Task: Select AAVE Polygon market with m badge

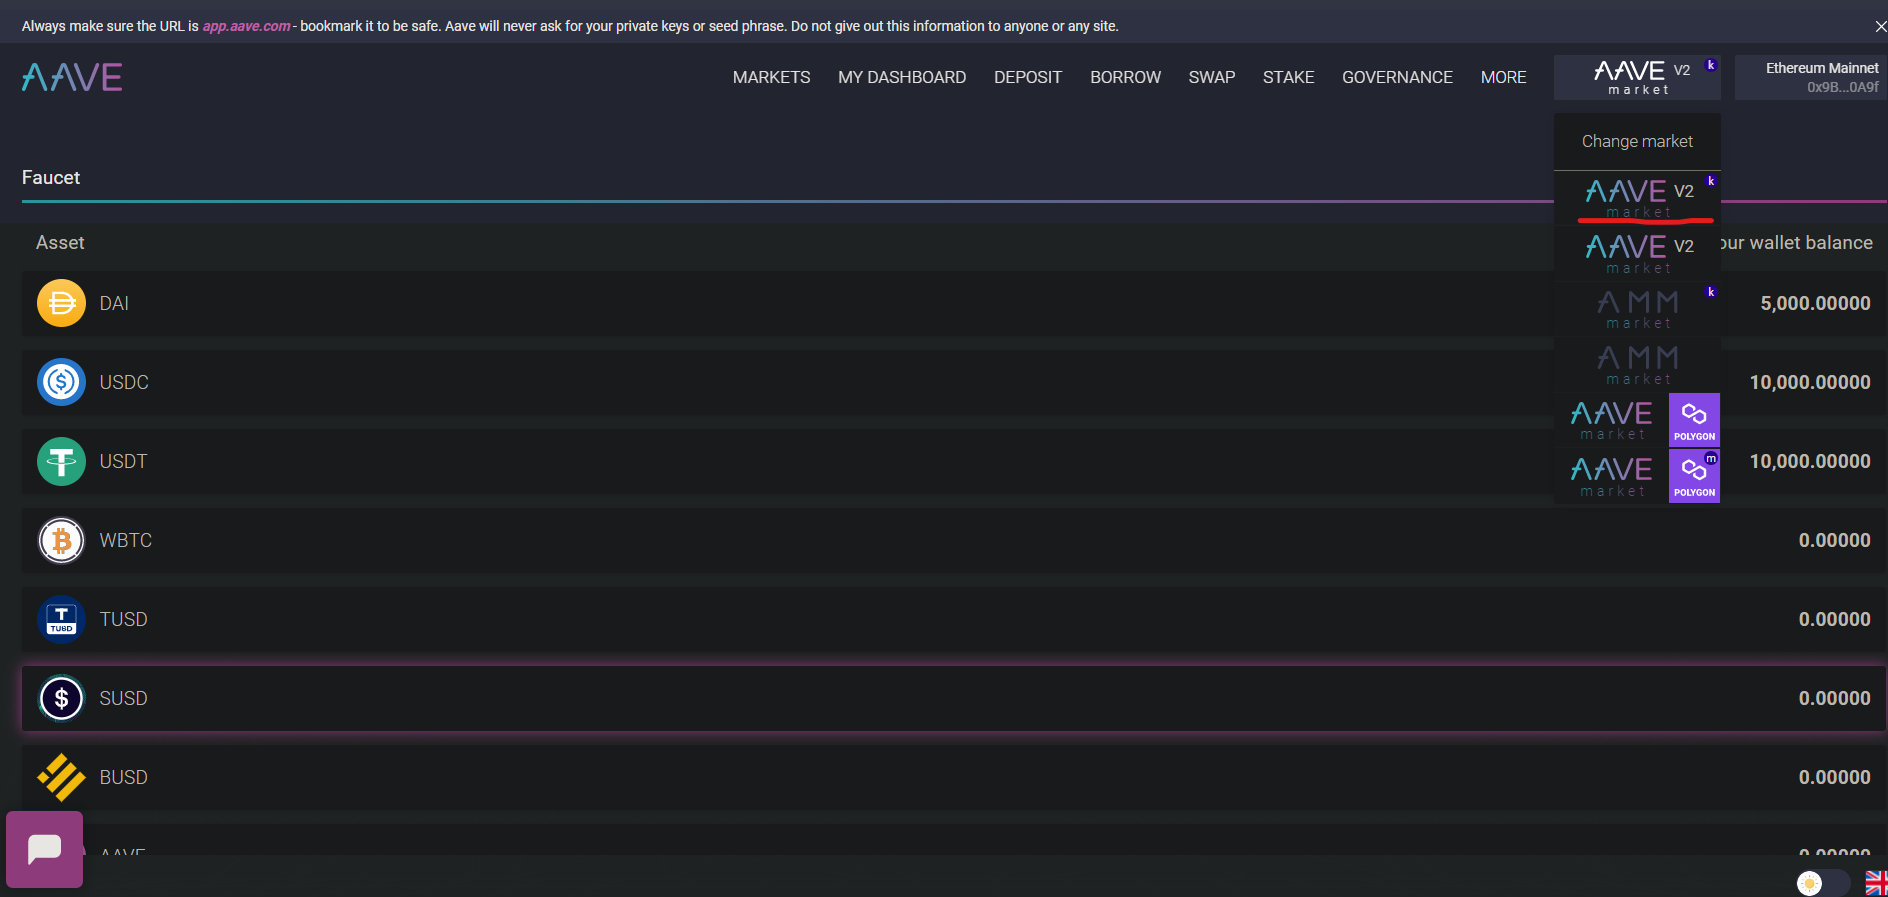Action: [x=1637, y=476]
